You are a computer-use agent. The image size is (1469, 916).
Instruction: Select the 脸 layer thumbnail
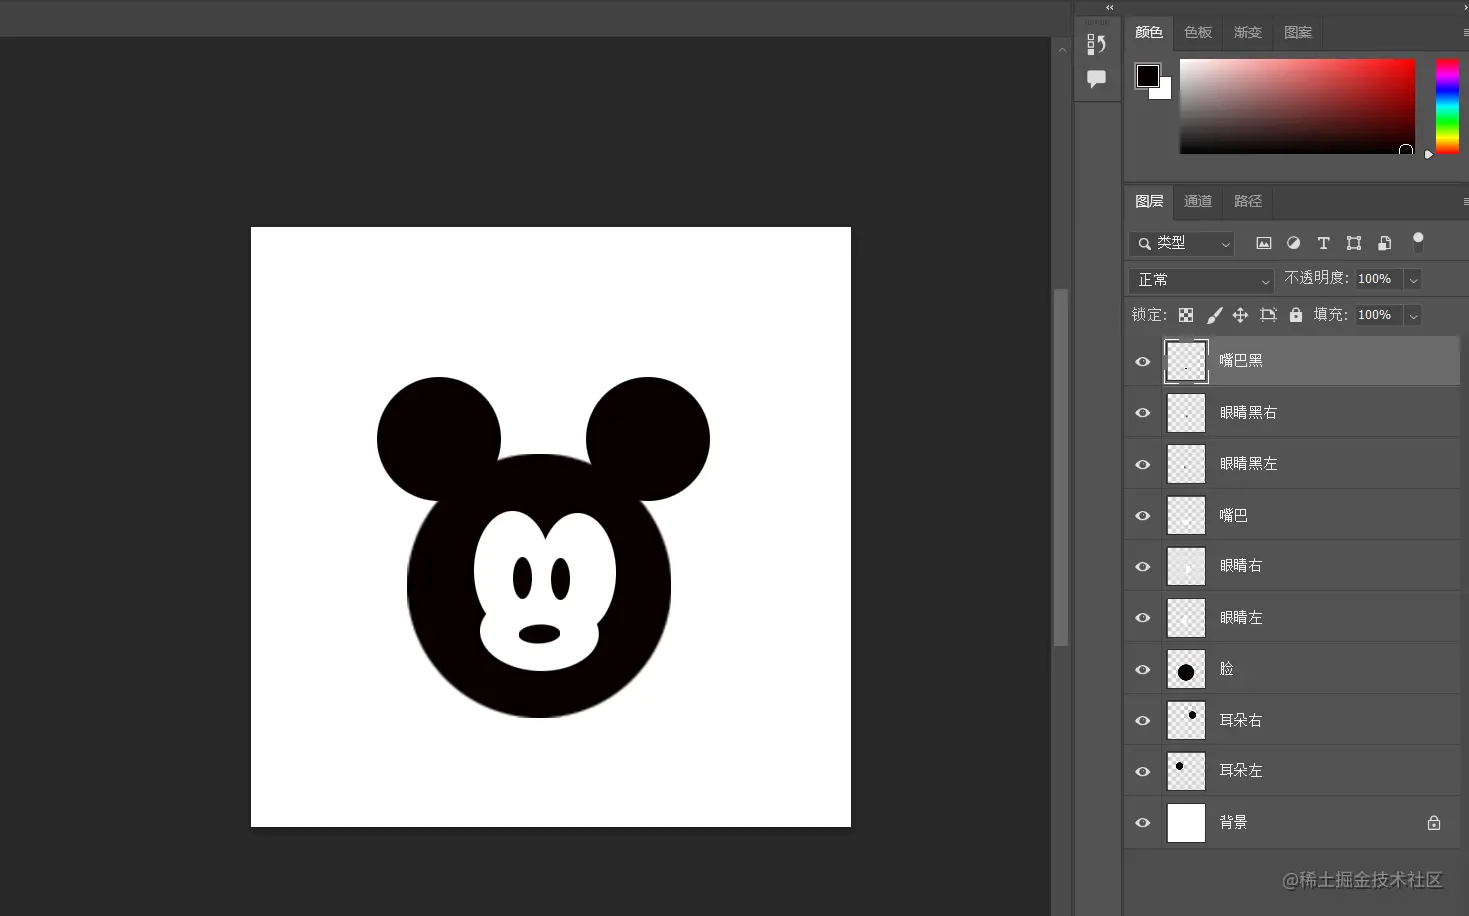[x=1186, y=669]
